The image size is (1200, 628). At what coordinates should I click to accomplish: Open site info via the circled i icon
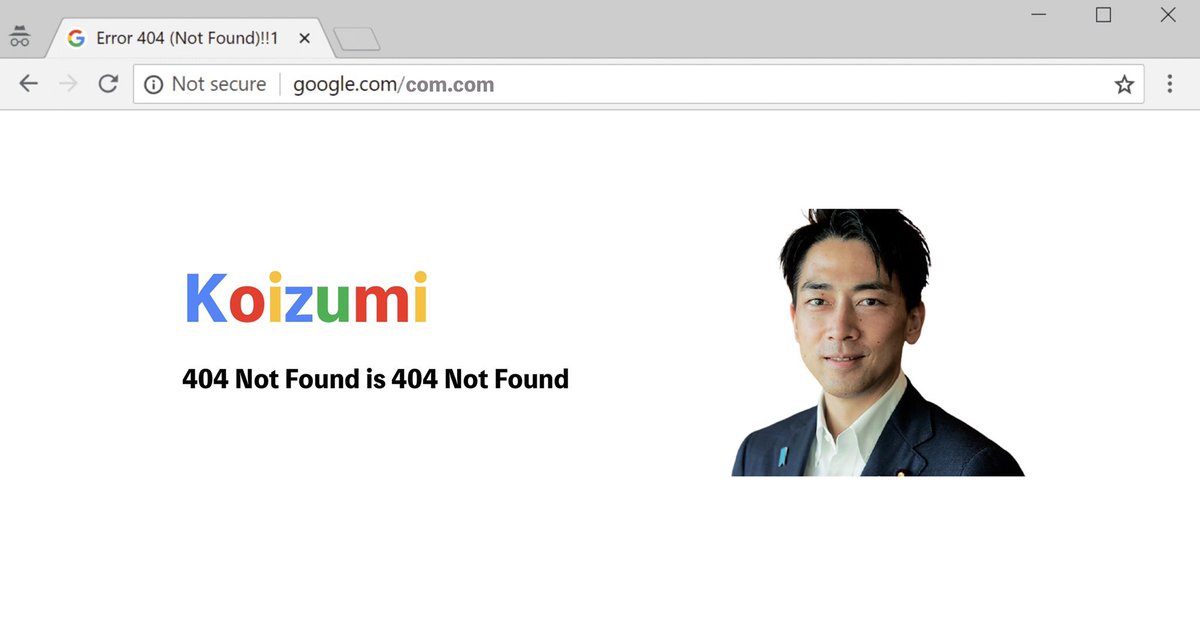click(x=153, y=85)
